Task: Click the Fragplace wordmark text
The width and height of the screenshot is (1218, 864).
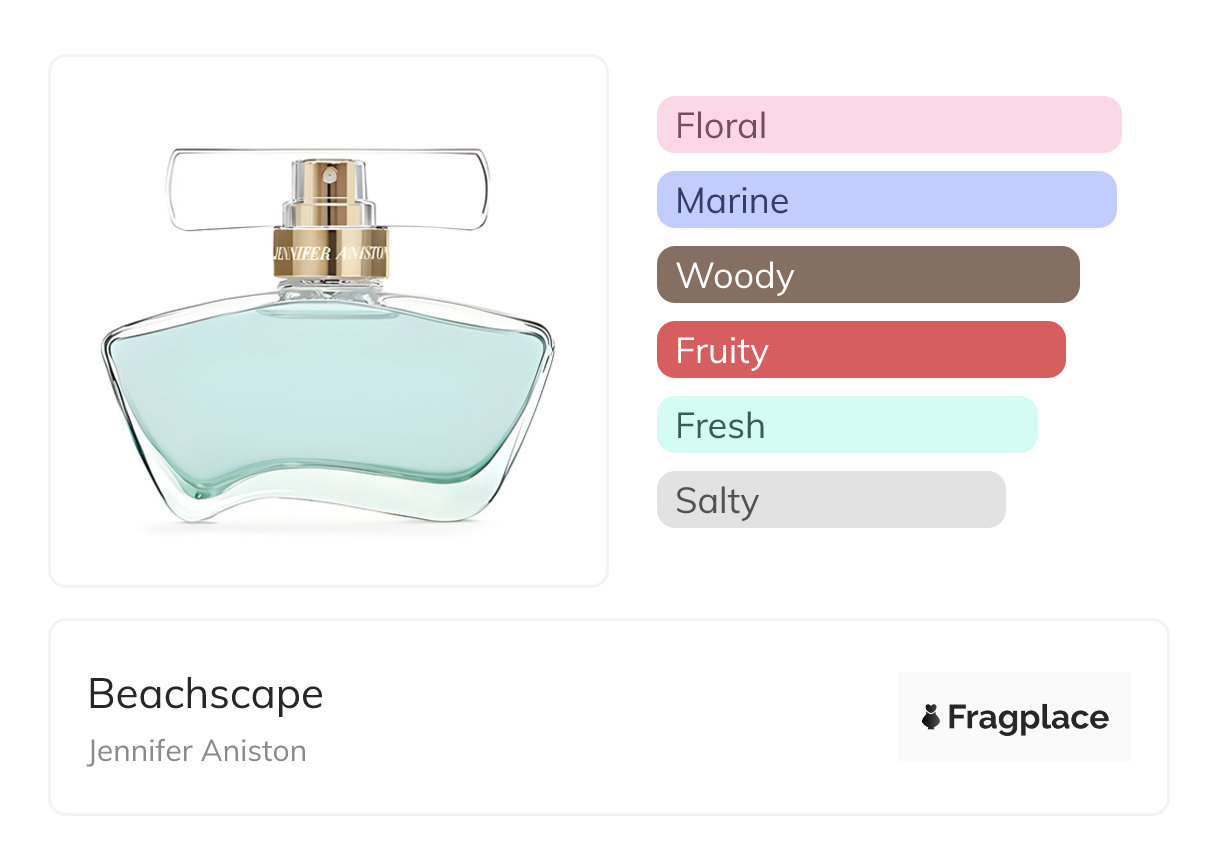Action: (1028, 717)
